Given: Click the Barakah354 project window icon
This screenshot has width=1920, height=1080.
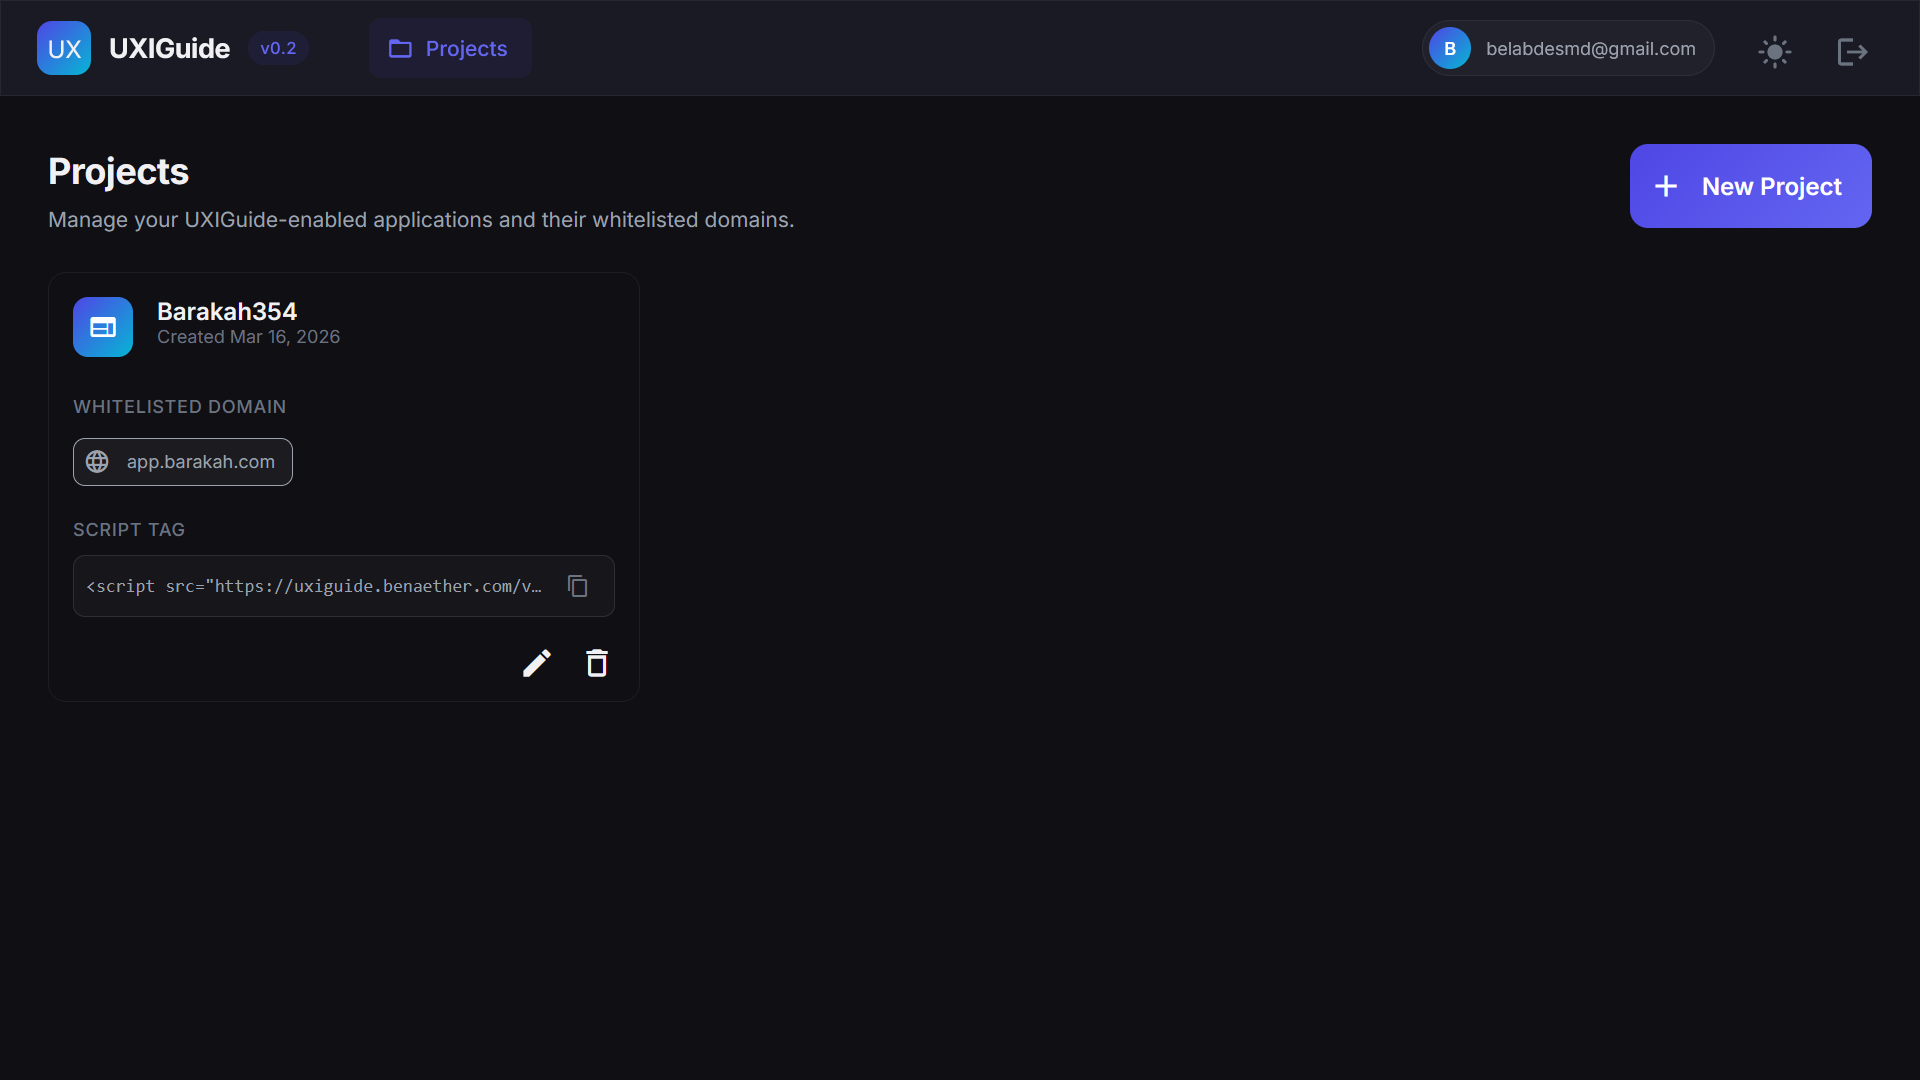Looking at the screenshot, I should tap(103, 327).
